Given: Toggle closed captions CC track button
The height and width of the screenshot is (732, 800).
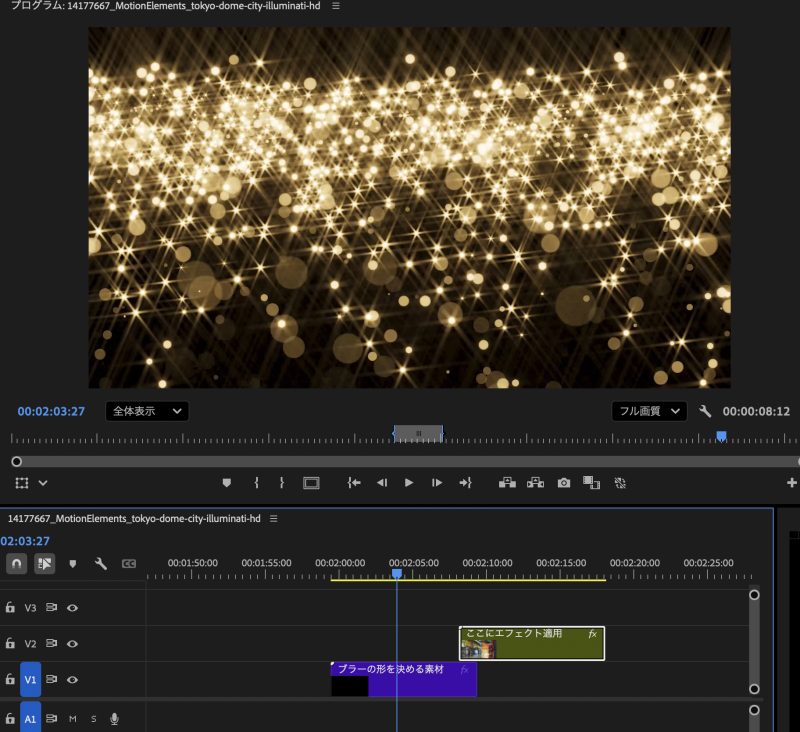Looking at the screenshot, I should pos(129,563).
